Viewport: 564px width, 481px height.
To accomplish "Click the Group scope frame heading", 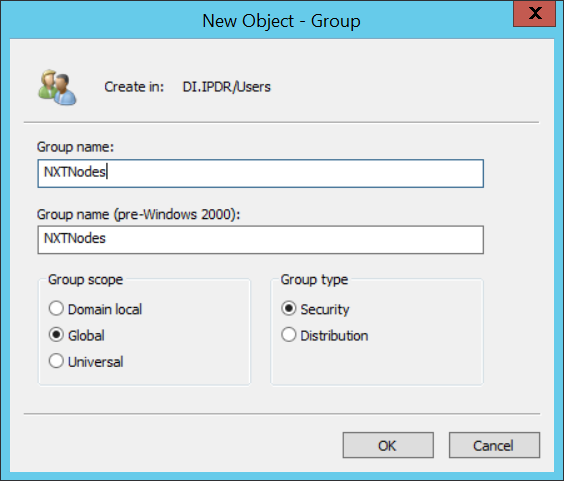I will click(86, 280).
